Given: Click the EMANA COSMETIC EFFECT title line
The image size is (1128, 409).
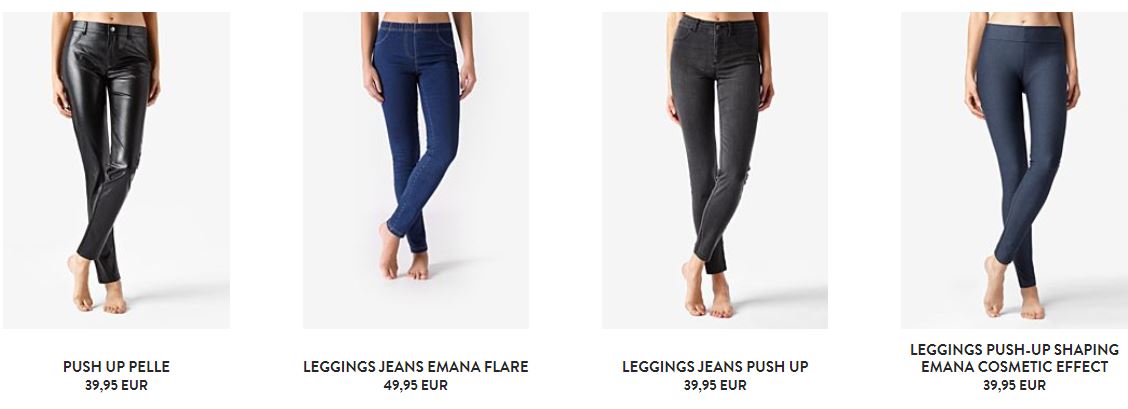Looking at the screenshot, I should [x=1014, y=367].
